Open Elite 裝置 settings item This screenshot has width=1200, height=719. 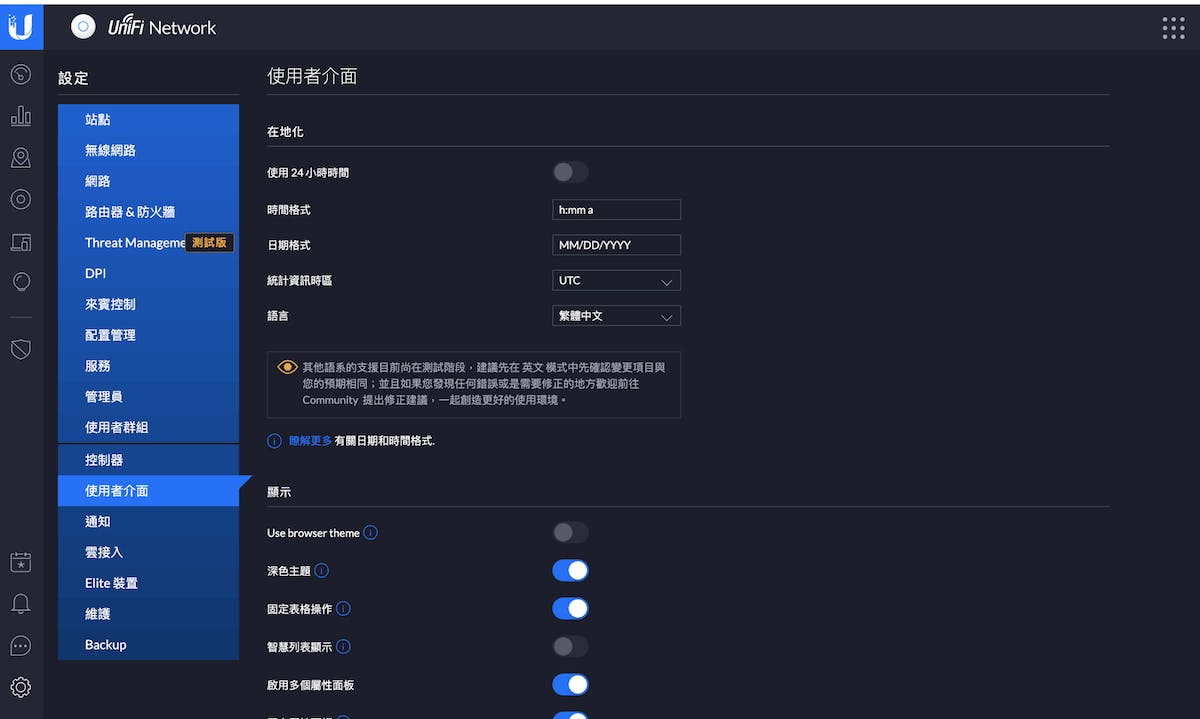pyautogui.click(x=148, y=583)
